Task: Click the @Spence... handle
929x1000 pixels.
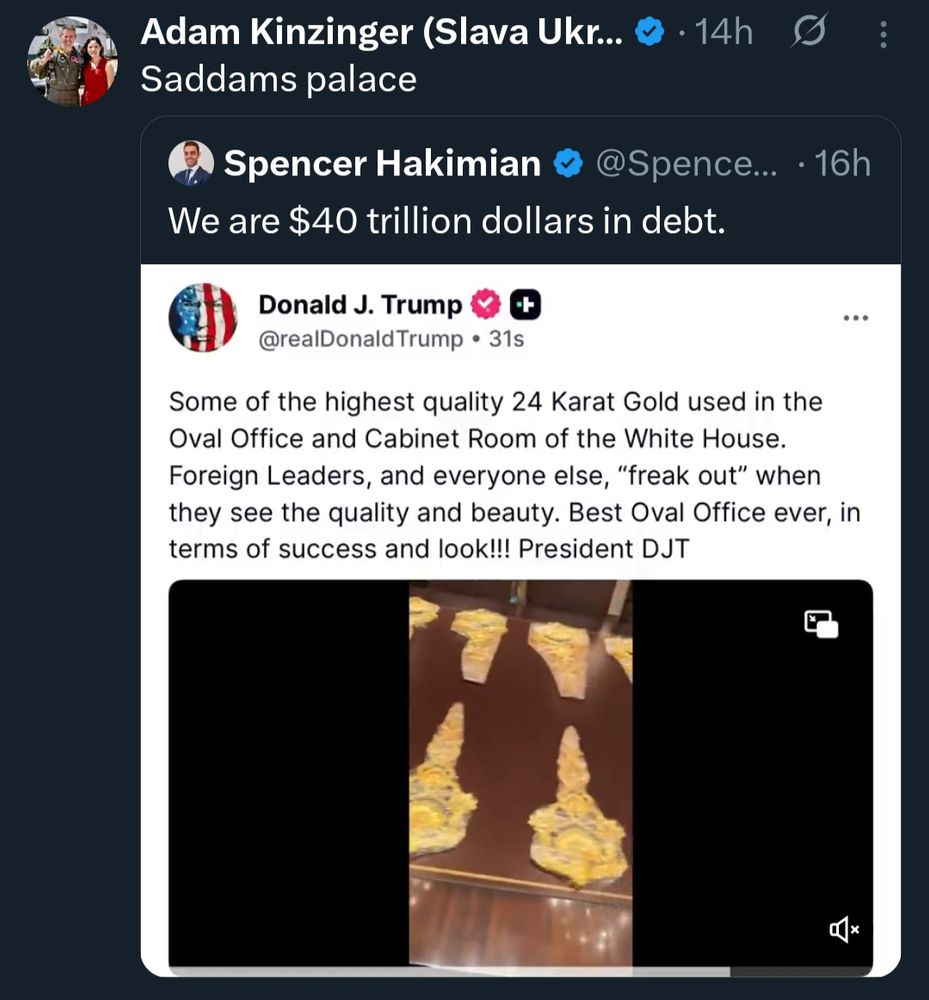Action: click(x=687, y=164)
